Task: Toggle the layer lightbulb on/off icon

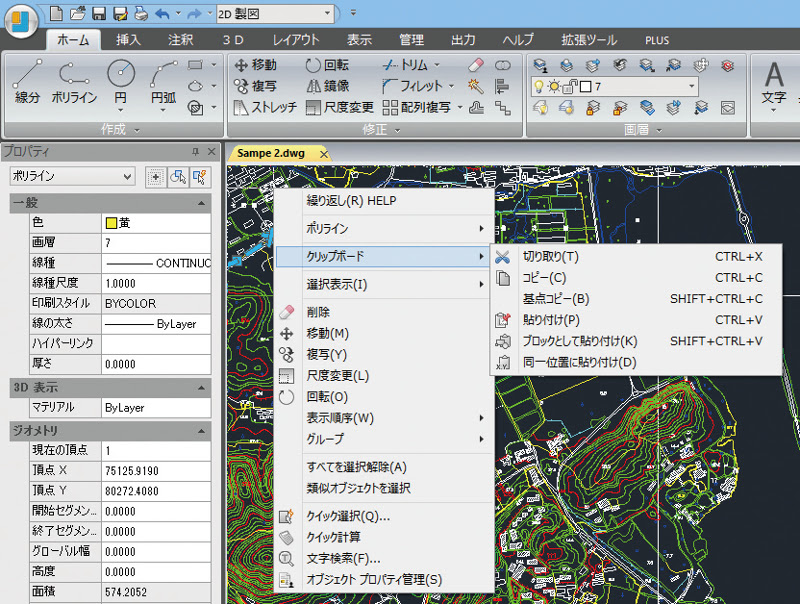Action: click(538, 87)
